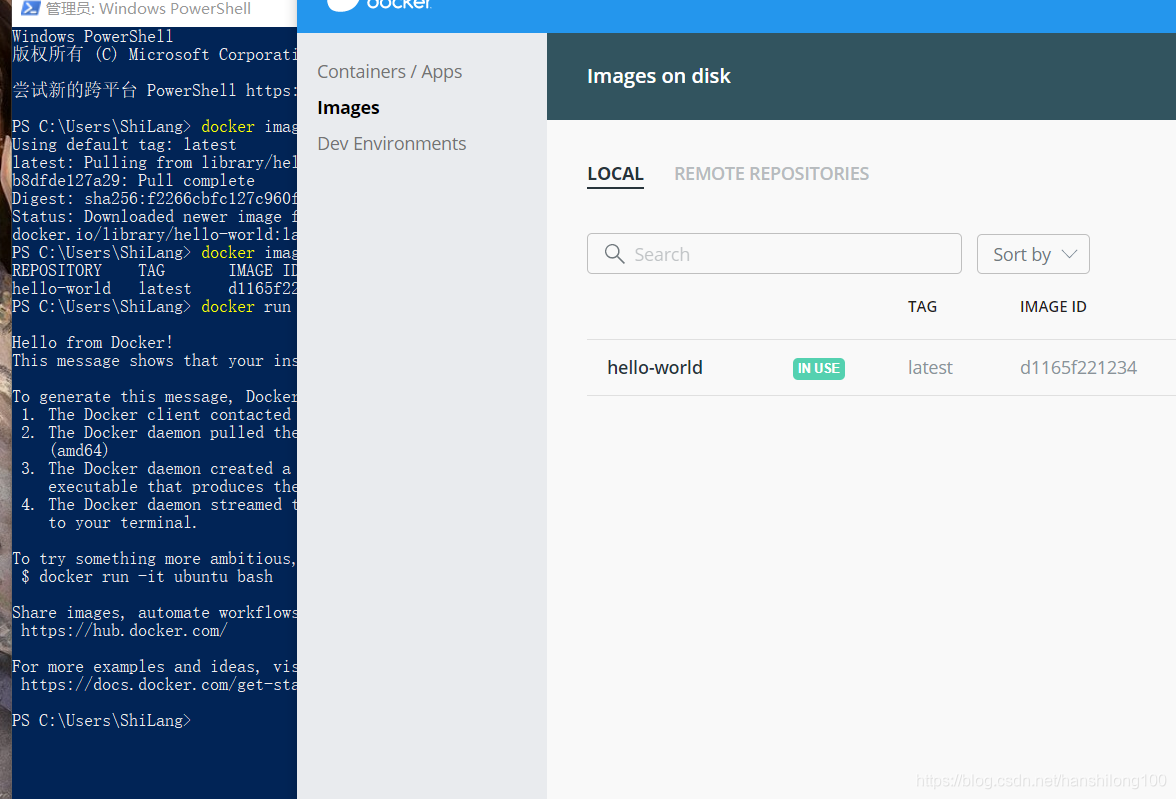Click the image Search input field
The width and height of the screenshot is (1176, 799).
click(774, 254)
